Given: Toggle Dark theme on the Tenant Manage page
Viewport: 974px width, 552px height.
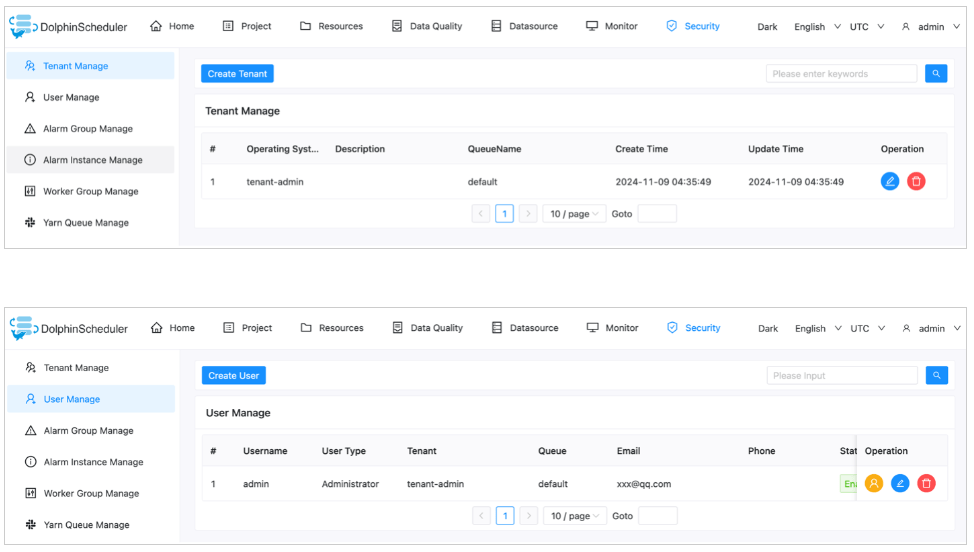Looking at the screenshot, I should point(767,27).
